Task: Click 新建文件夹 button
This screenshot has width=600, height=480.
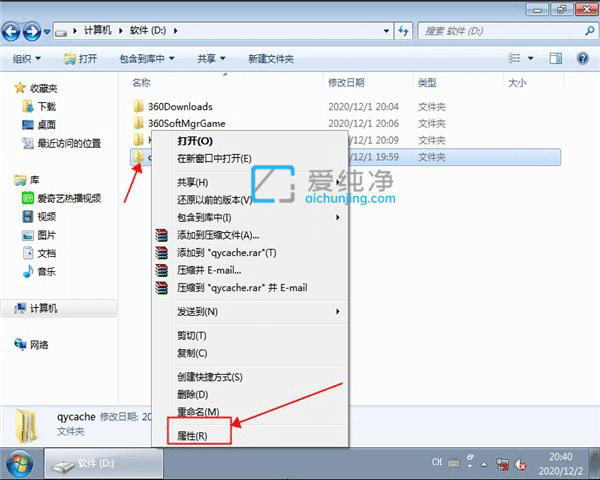Action: coord(271,59)
